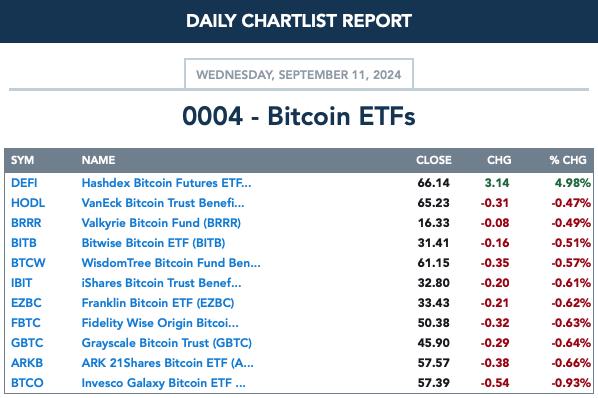The height and width of the screenshot is (398, 598).
Task: Open the FBTC symbol link
Action: click(x=26, y=323)
